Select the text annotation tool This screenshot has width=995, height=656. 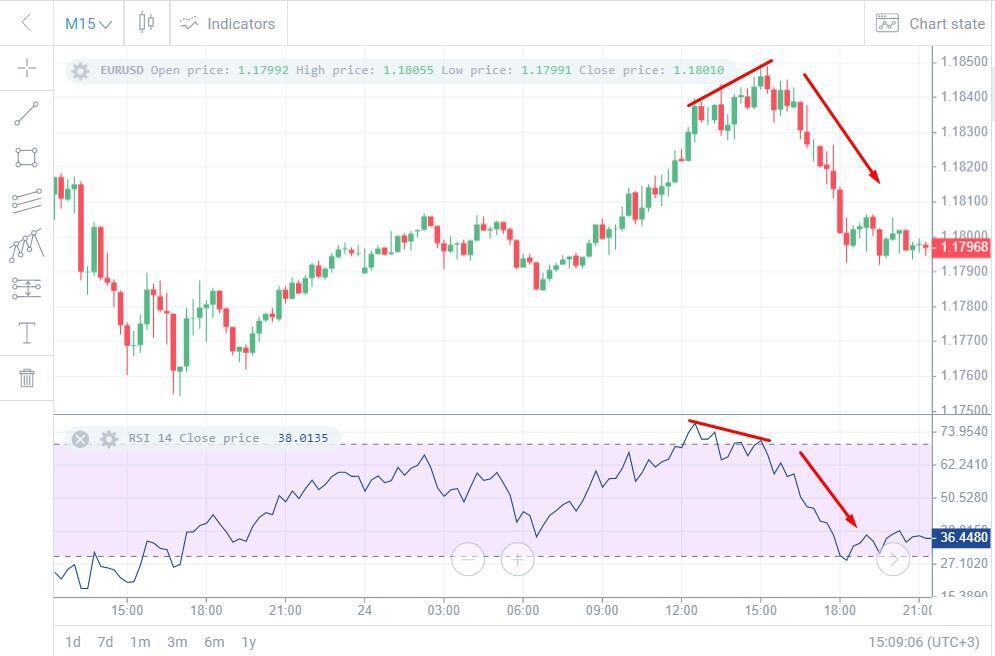pos(27,333)
